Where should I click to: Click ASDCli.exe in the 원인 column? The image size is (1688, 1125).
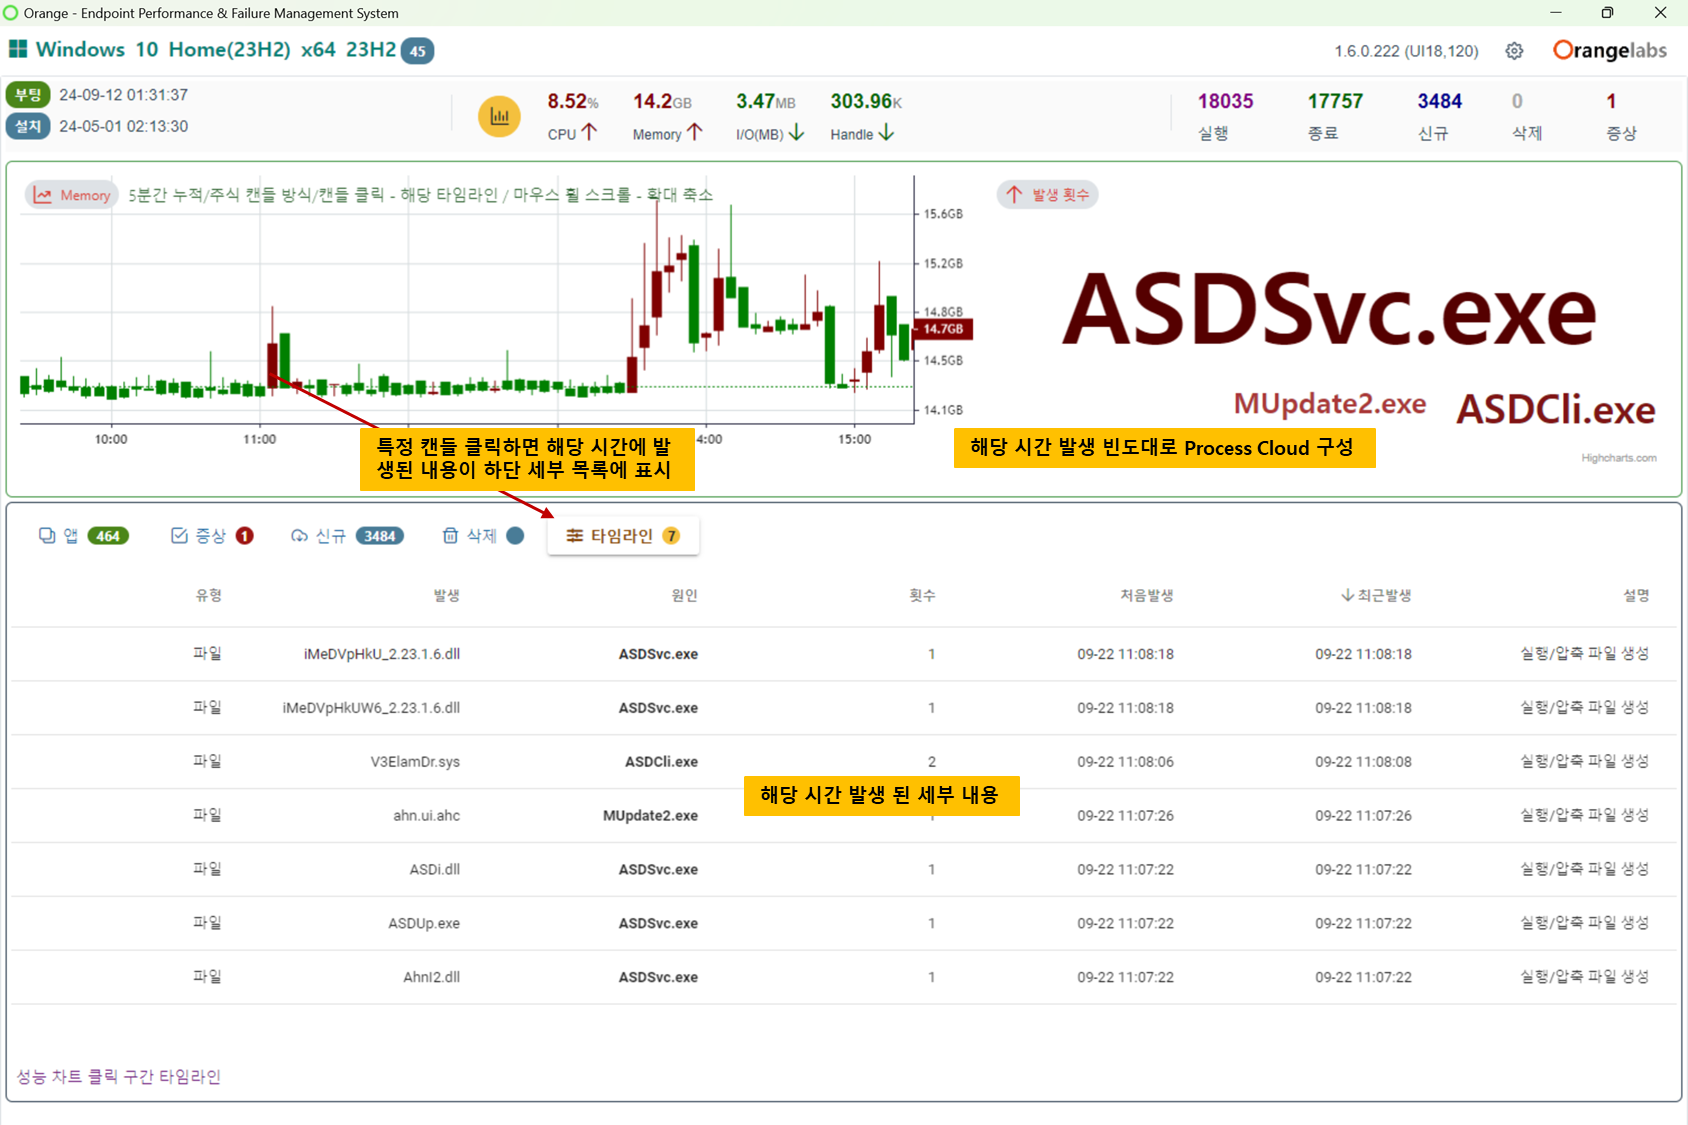(x=661, y=762)
